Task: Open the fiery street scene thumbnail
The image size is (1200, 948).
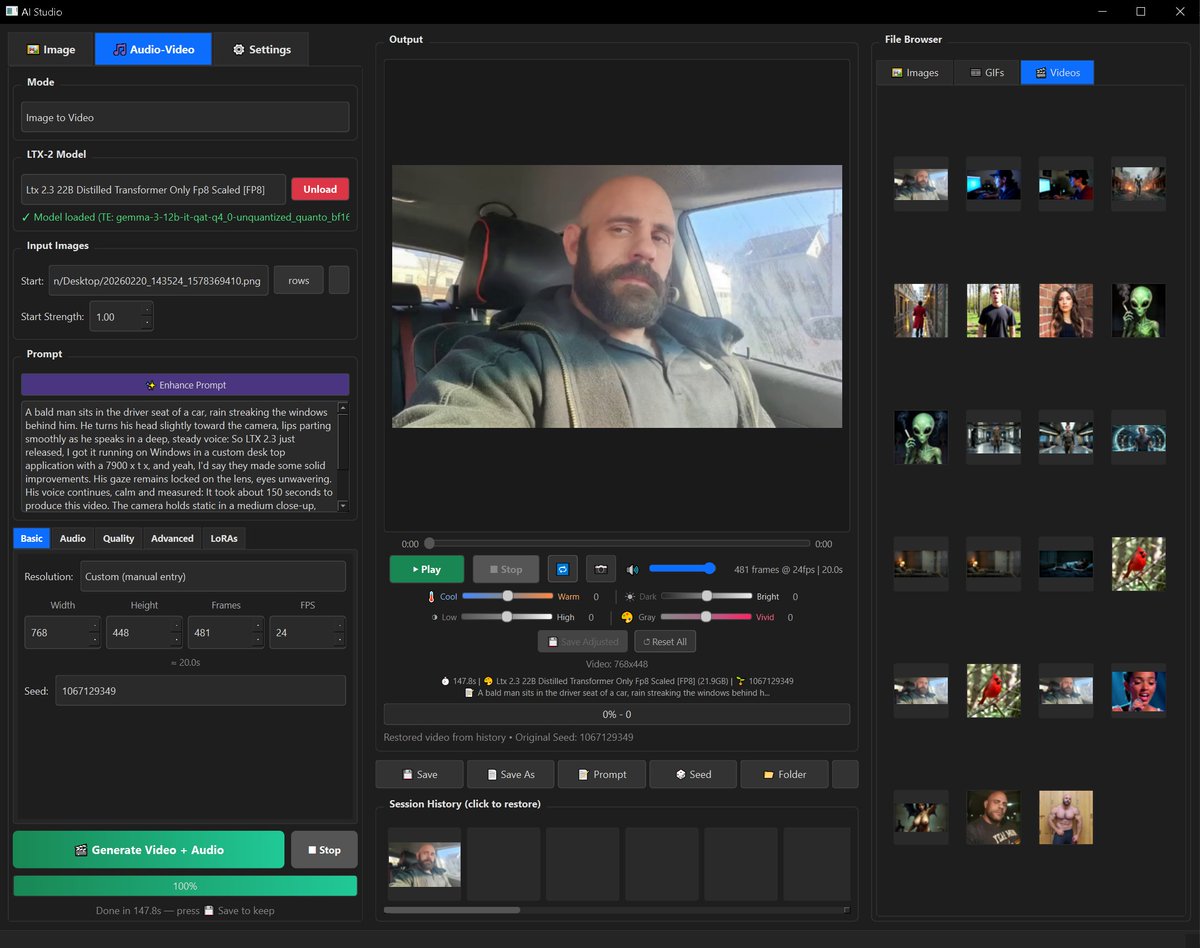Action: click(x=1138, y=183)
